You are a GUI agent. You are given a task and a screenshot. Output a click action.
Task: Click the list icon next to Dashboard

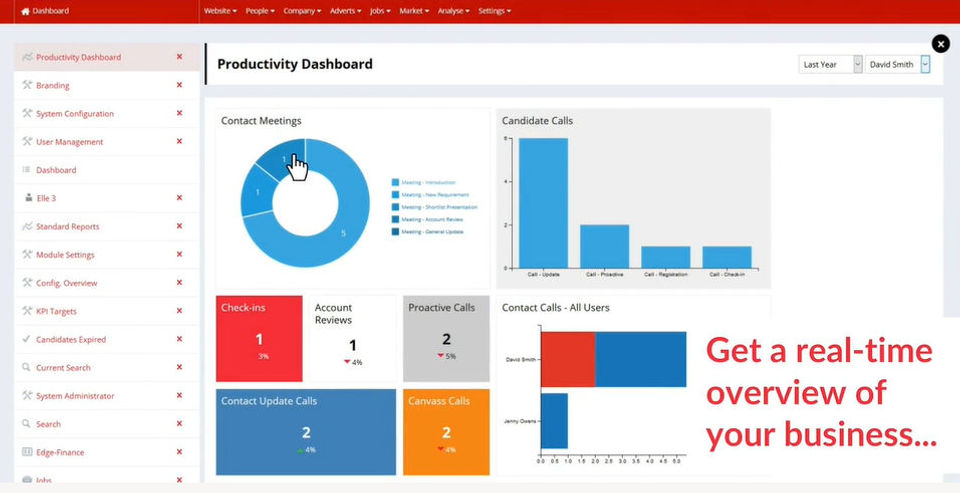tap(26, 170)
